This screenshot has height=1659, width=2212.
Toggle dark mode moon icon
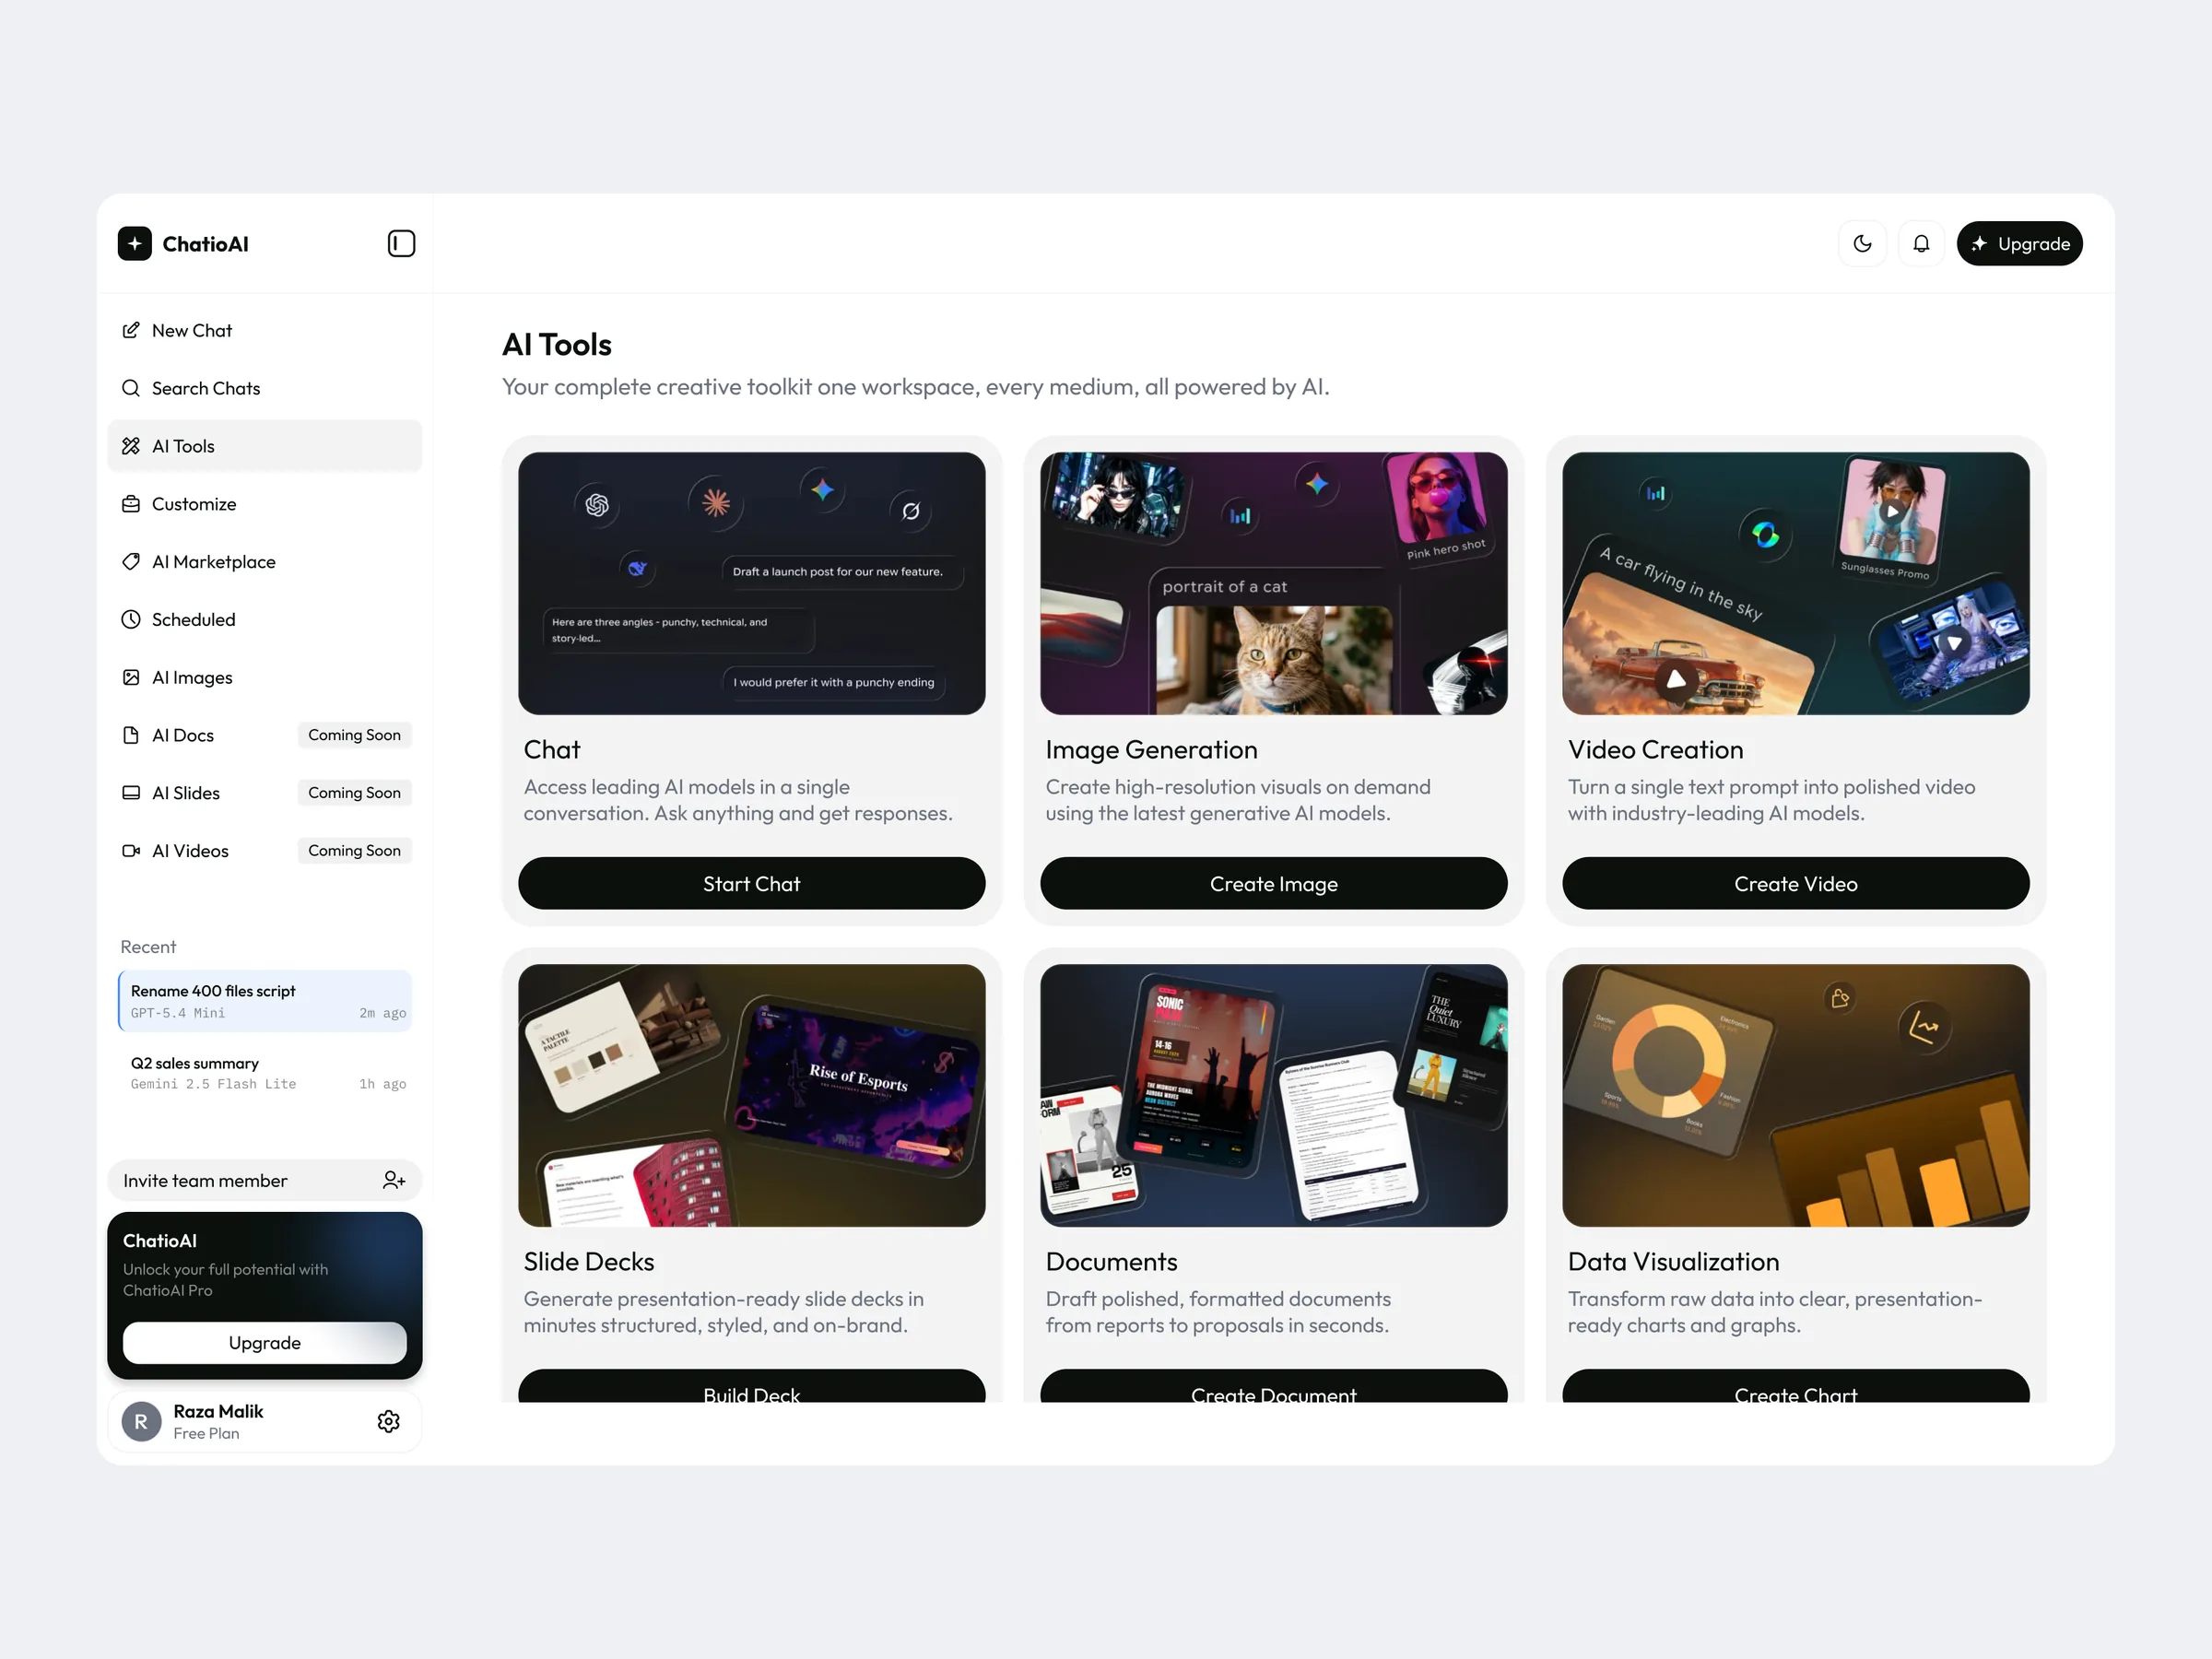(x=1862, y=244)
